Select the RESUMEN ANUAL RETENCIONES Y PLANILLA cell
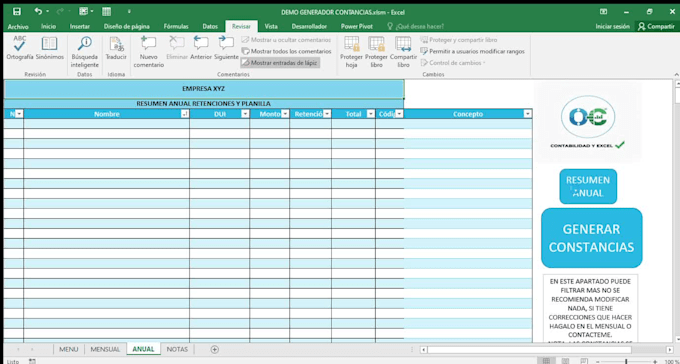The height and width of the screenshot is (364, 680). pos(204,104)
